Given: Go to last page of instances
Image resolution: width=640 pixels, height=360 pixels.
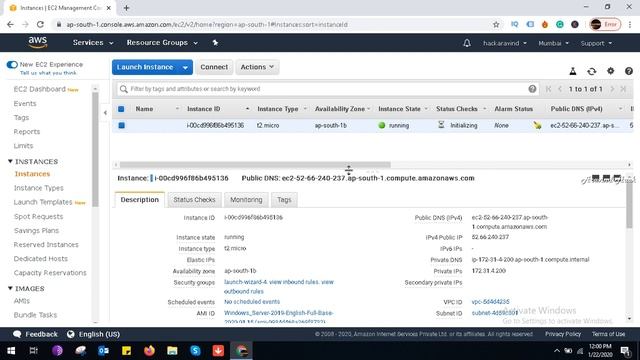Looking at the screenshot, I should (623, 89).
